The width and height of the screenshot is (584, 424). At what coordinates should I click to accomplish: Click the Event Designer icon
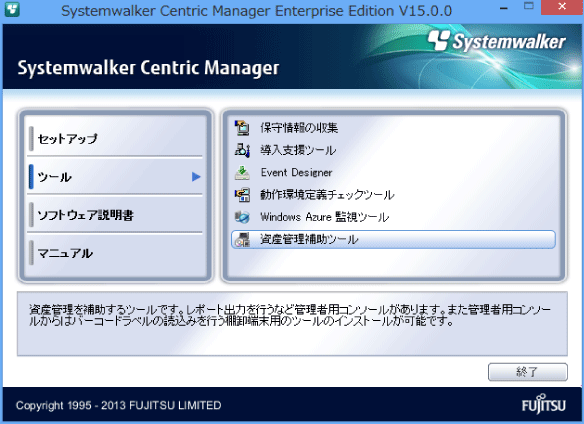(242, 173)
